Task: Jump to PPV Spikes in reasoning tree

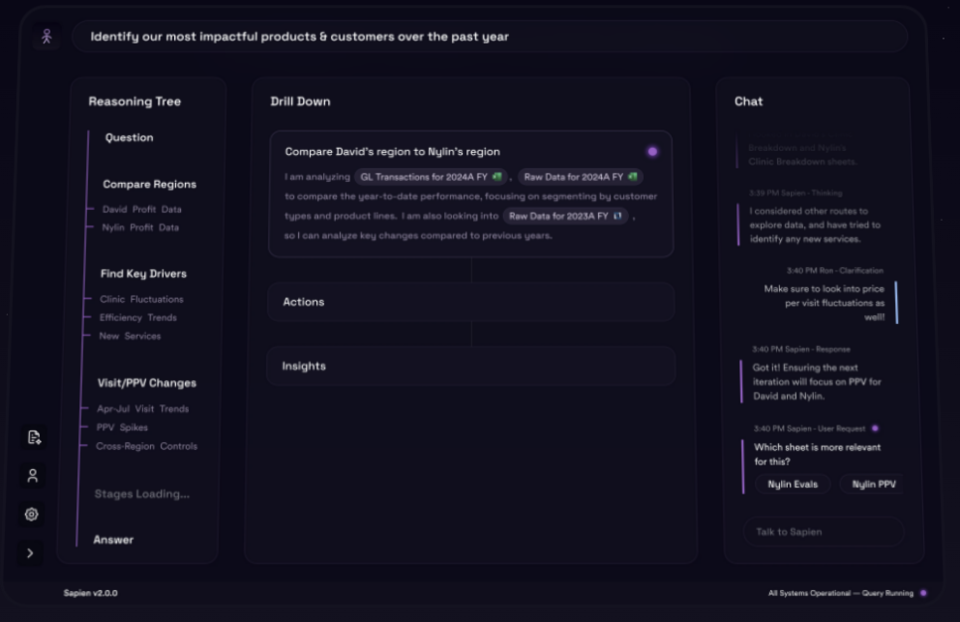Action: pyautogui.click(x=121, y=427)
